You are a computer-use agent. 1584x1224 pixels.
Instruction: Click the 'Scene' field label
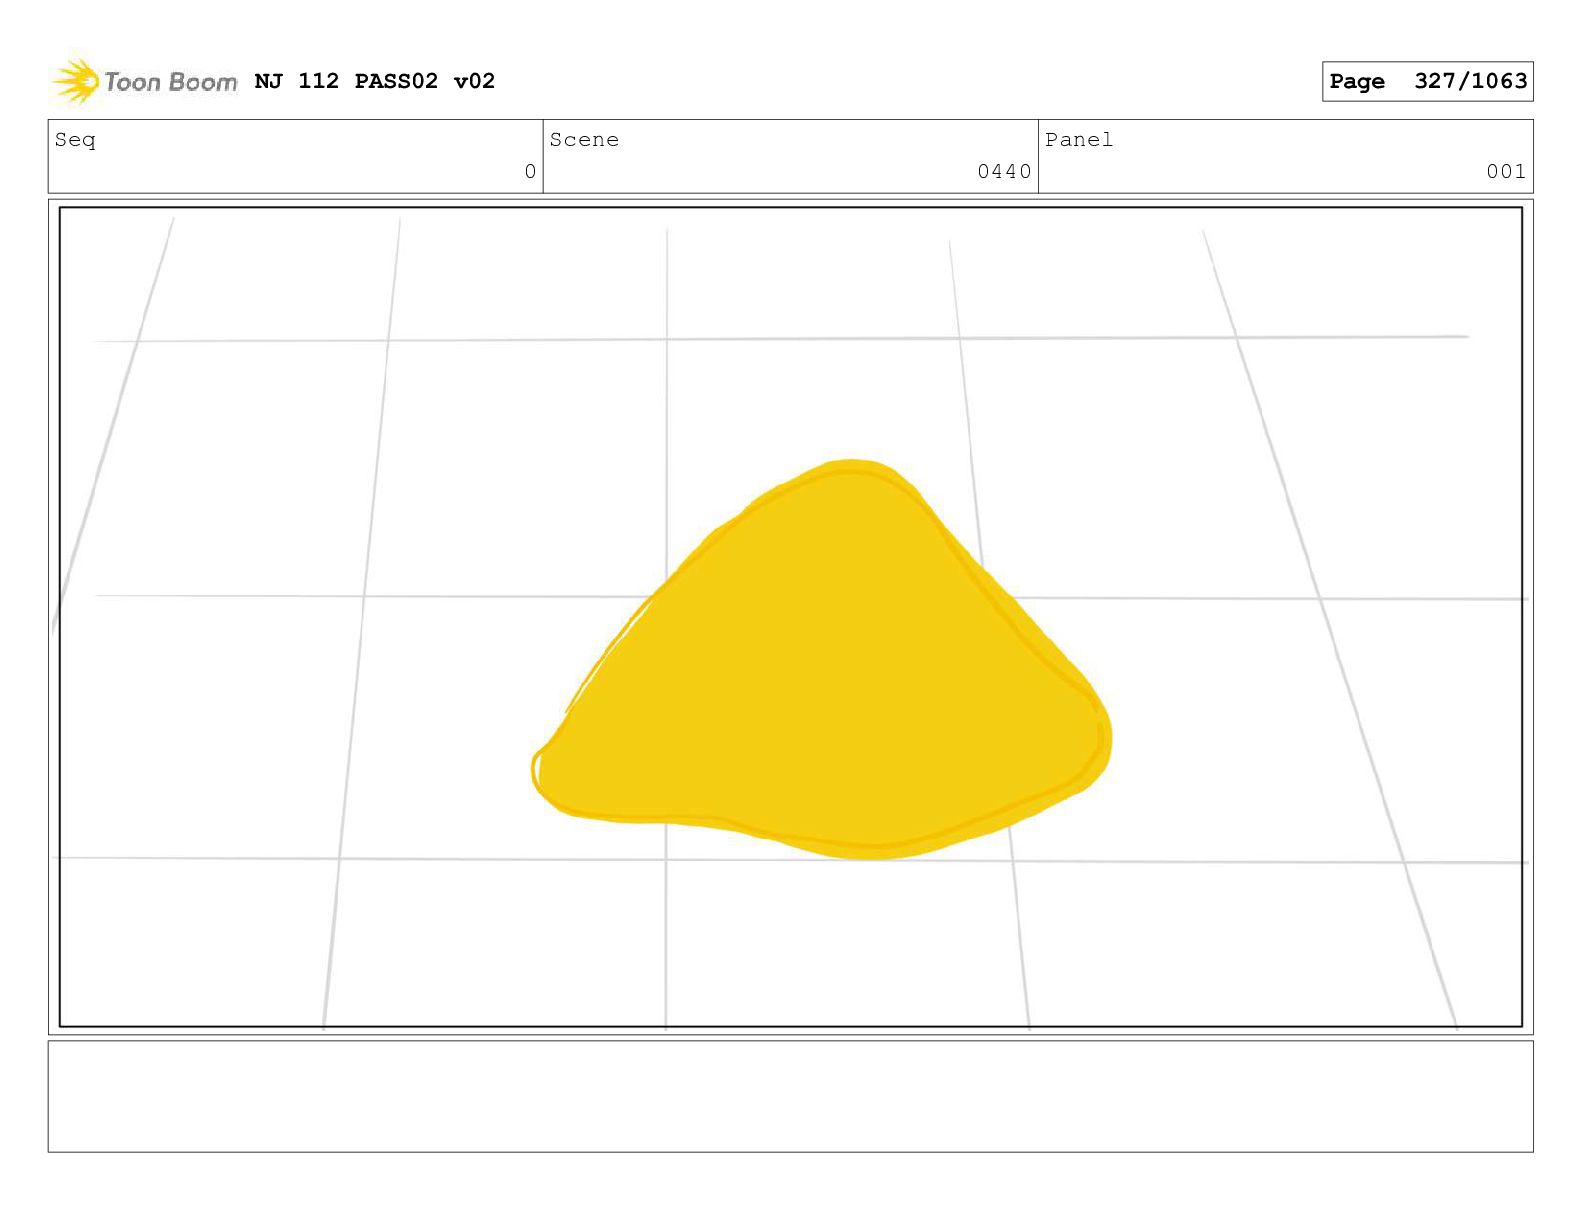(584, 140)
